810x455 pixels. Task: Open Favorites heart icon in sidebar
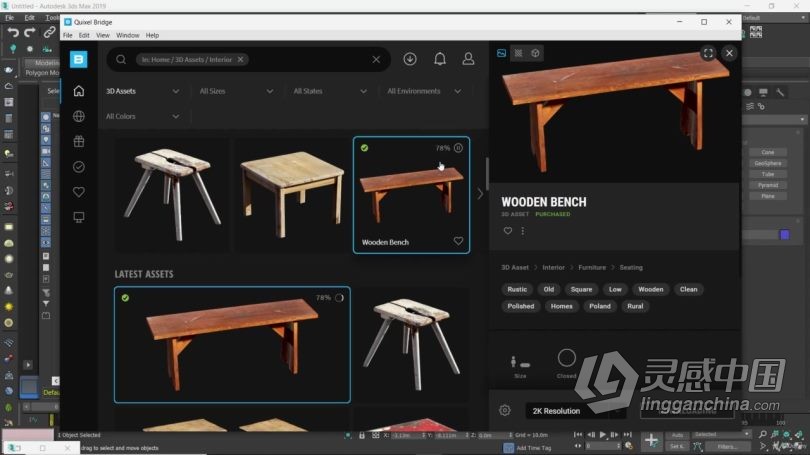(x=79, y=192)
